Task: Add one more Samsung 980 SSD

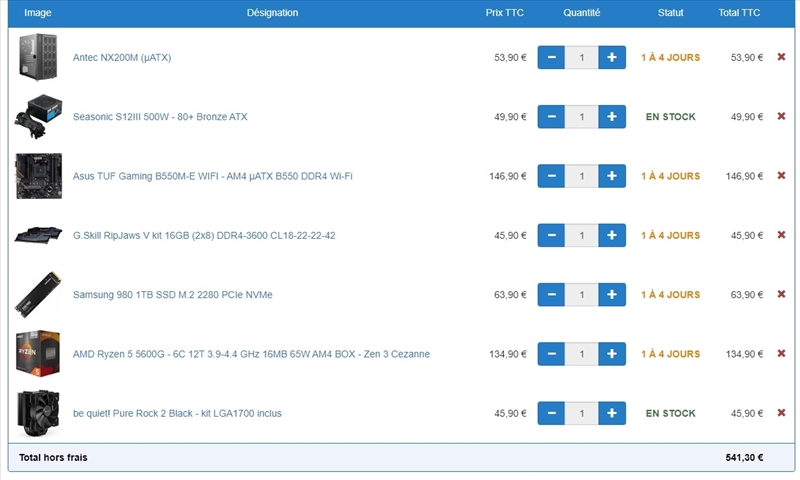Action: point(612,294)
